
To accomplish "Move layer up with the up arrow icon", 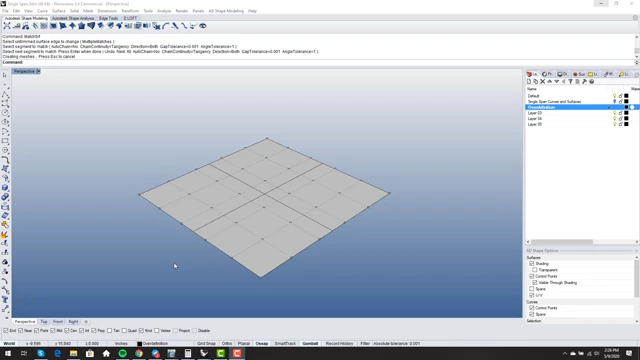I will 549,82.
